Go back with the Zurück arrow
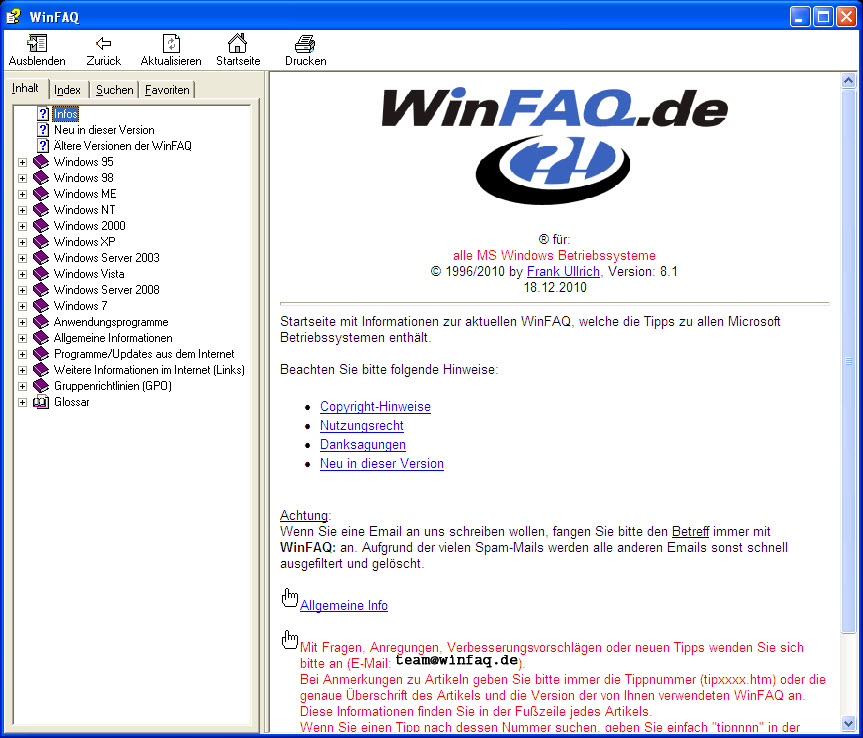The image size is (863, 738). 103,50
